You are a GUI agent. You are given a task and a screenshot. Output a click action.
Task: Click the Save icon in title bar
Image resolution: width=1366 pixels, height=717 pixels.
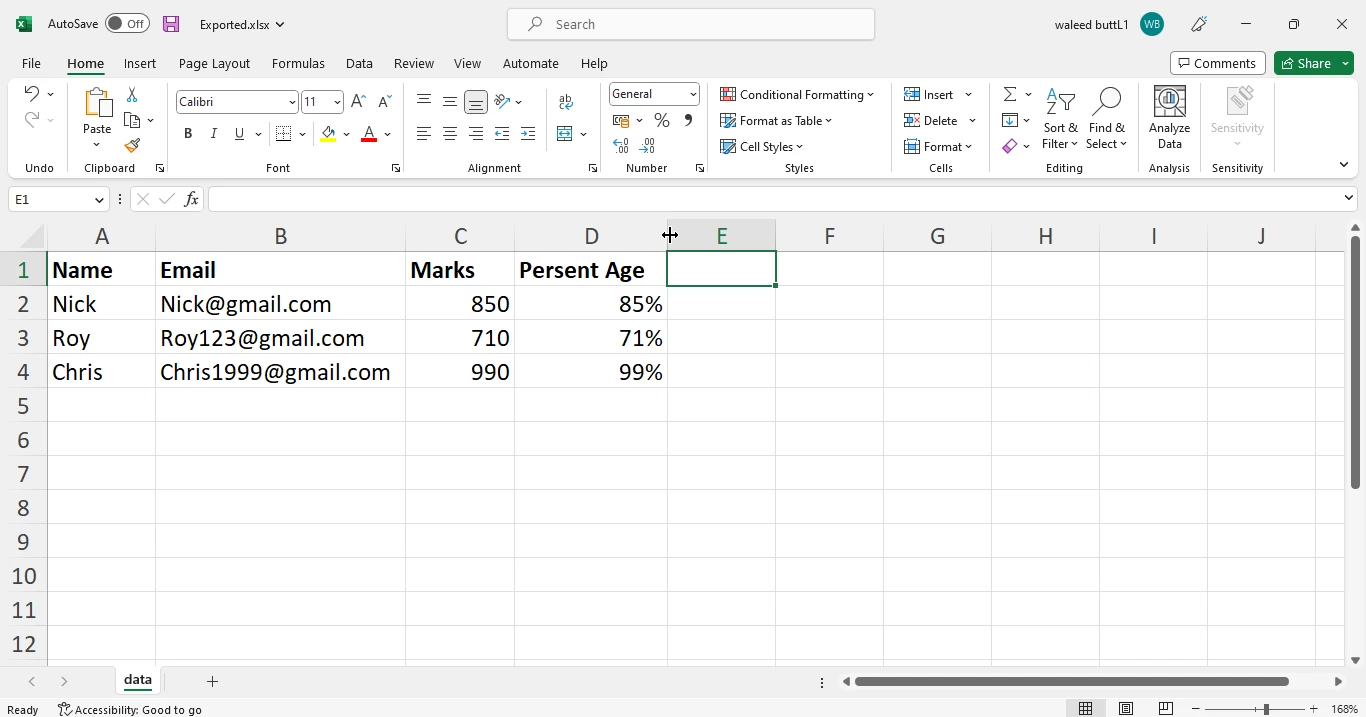click(x=171, y=24)
